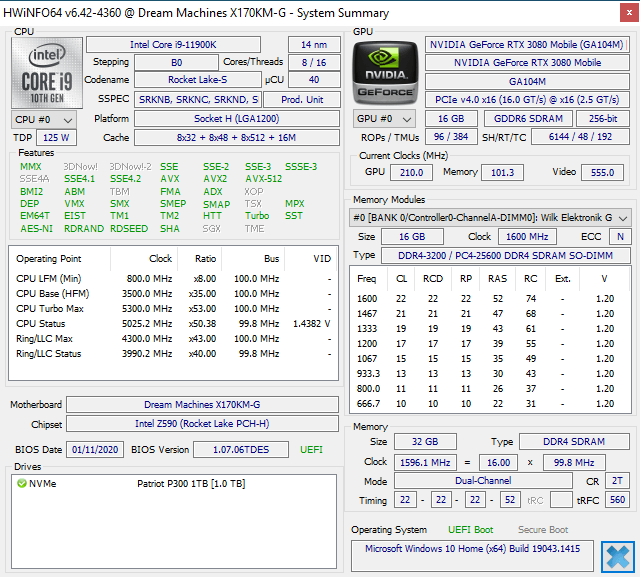The height and width of the screenshot is (577, 640).
Task: Click the AES-NI feature label
Action: 37,229
